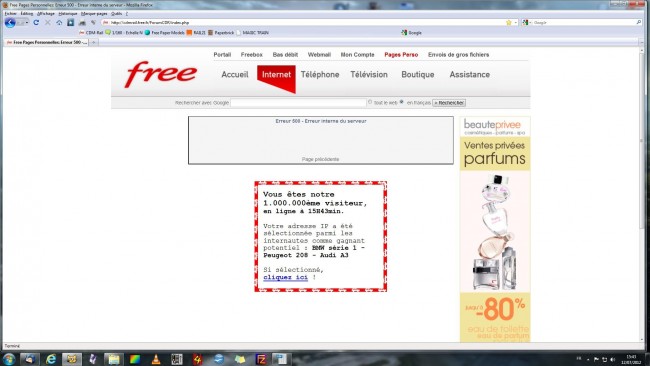
Task: Go back with Firefox back arrow
Action: coord(10,23)
